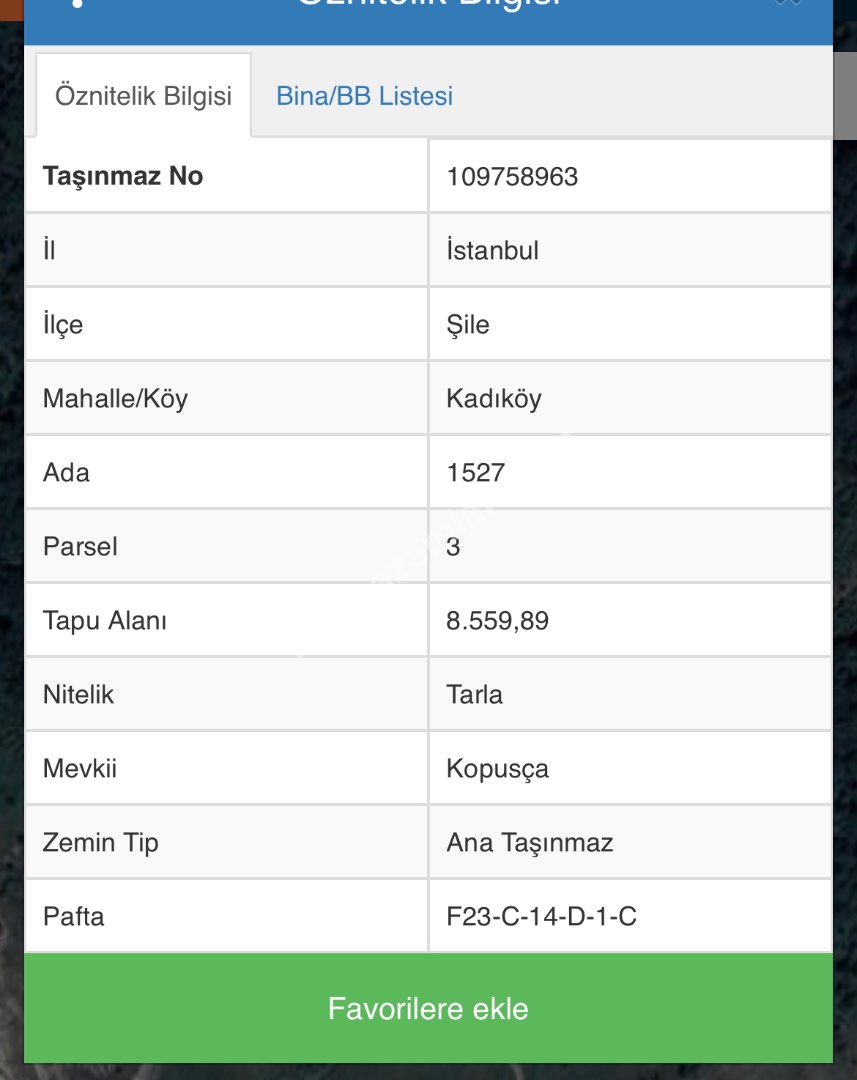Click the Pafta code F23-C-14-D-1-C
The width and height of the screenshot is (857, 1080).
(x=541, y=917)
